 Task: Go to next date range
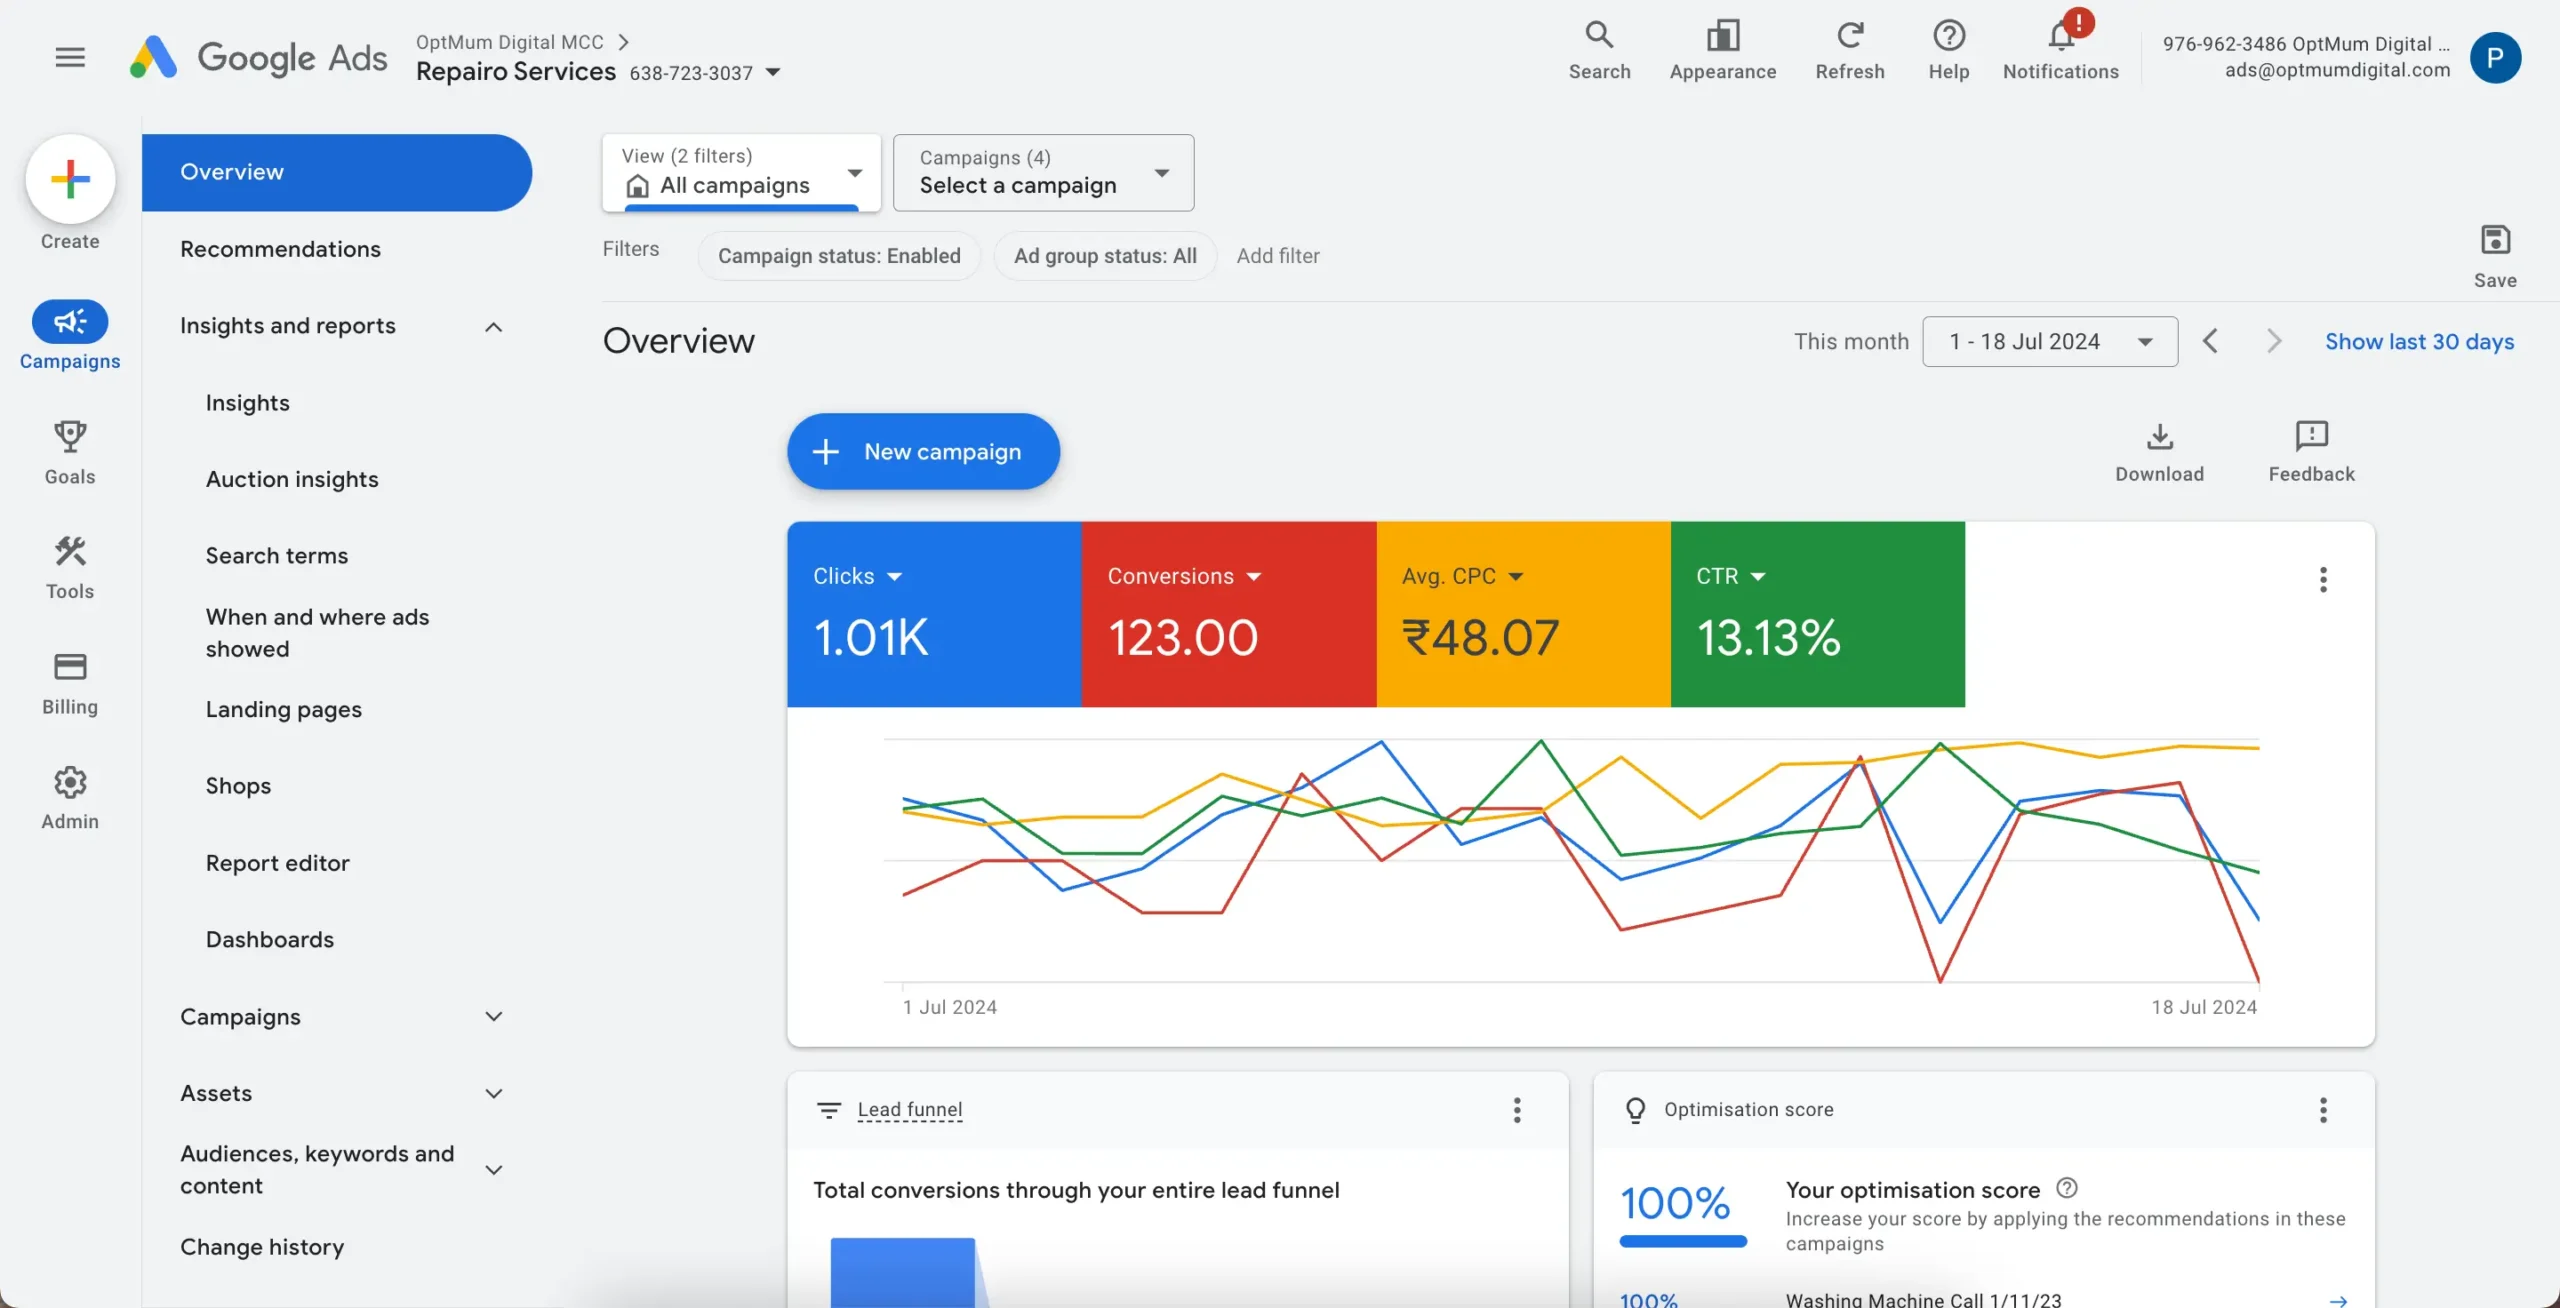(x=2273, y=341)
